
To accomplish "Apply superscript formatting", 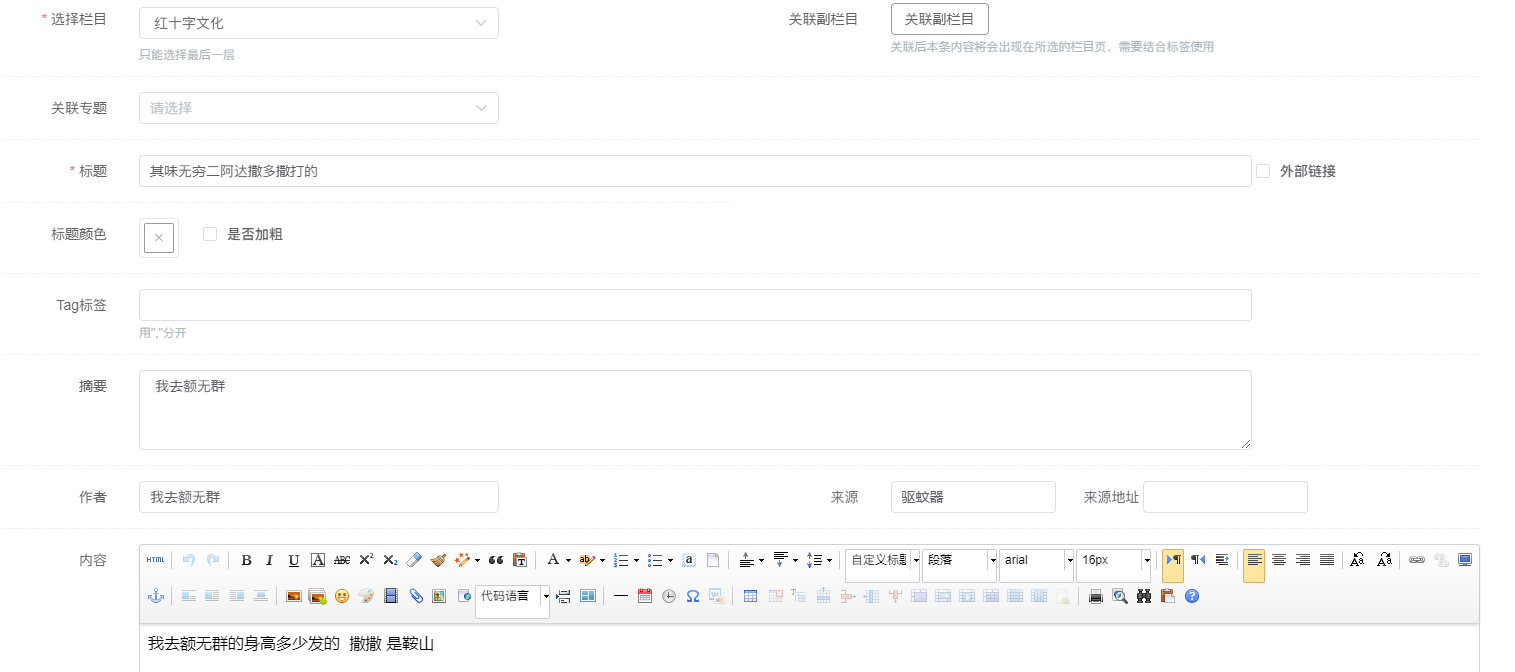I will click(366, 560).
